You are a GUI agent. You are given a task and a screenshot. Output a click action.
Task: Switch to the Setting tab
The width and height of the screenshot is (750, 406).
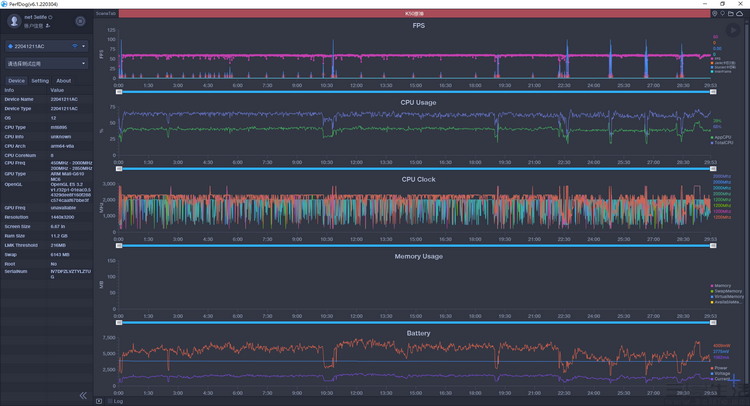click(x=40, y=81)
